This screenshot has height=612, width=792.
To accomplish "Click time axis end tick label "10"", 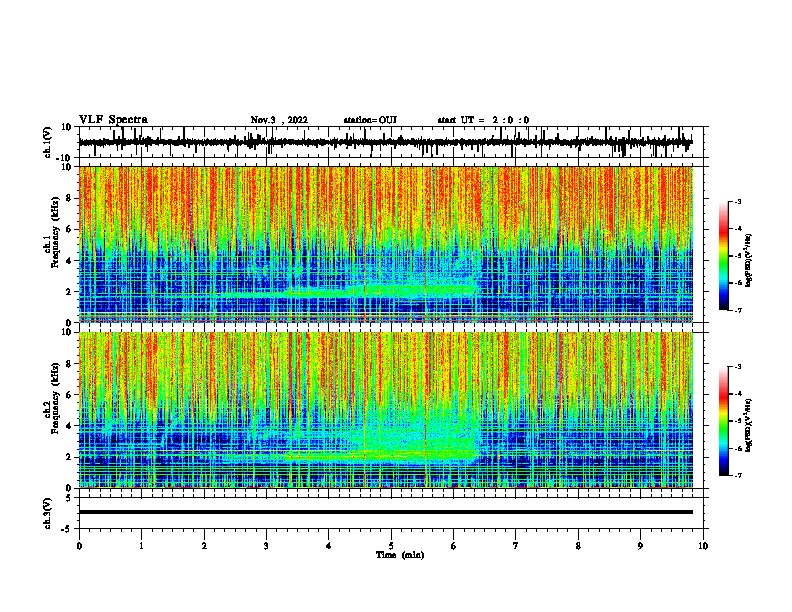I will 703,546.
